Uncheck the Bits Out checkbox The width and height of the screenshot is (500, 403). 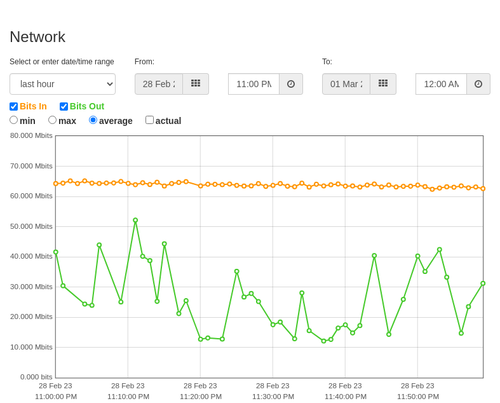point(64,106)
